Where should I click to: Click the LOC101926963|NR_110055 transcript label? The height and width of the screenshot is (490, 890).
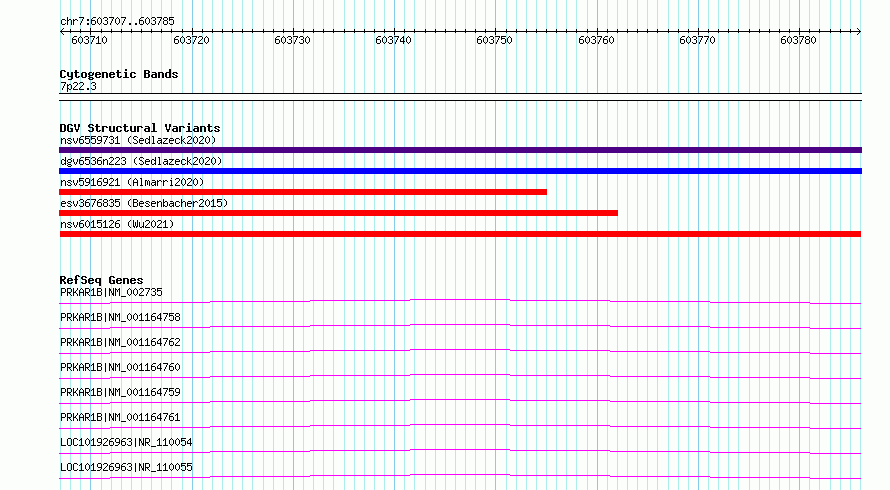[126, 467]
